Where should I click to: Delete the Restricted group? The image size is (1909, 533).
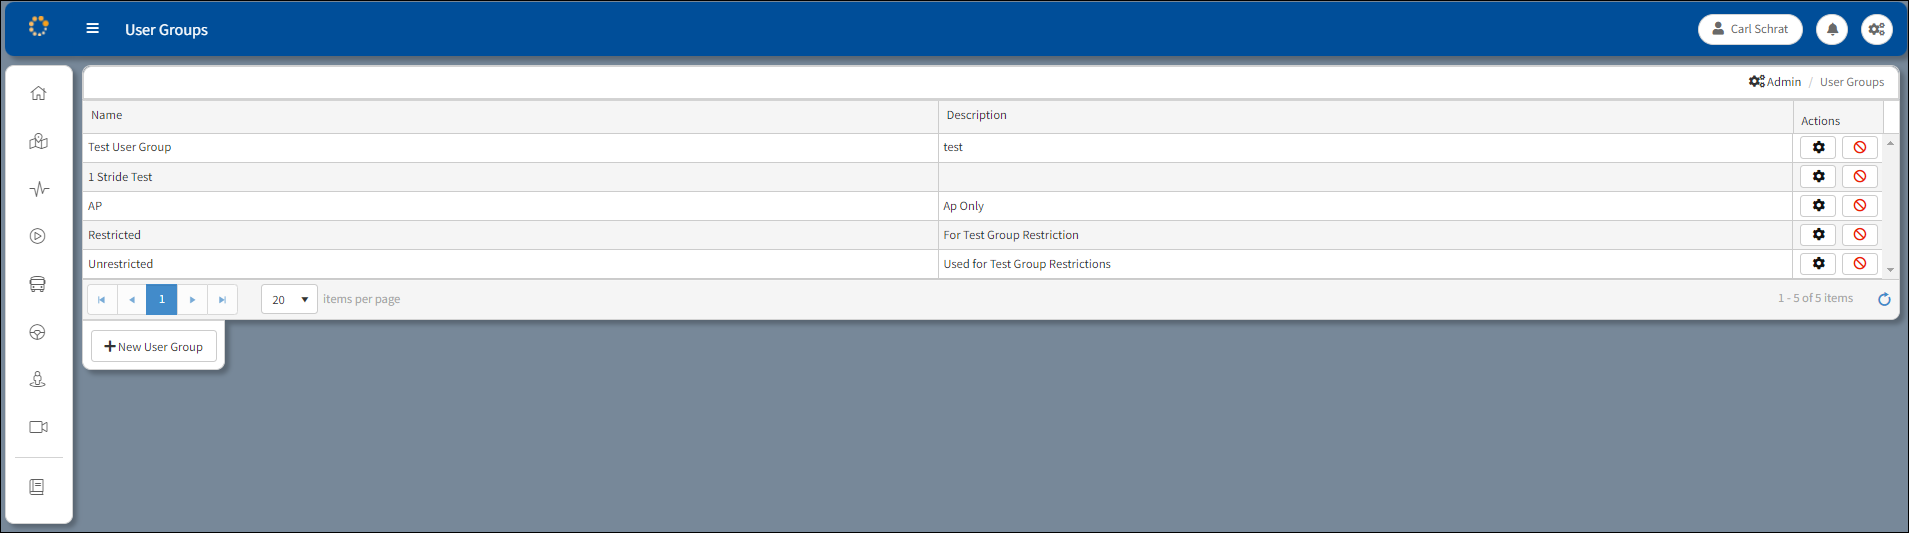click(1860, 234)
